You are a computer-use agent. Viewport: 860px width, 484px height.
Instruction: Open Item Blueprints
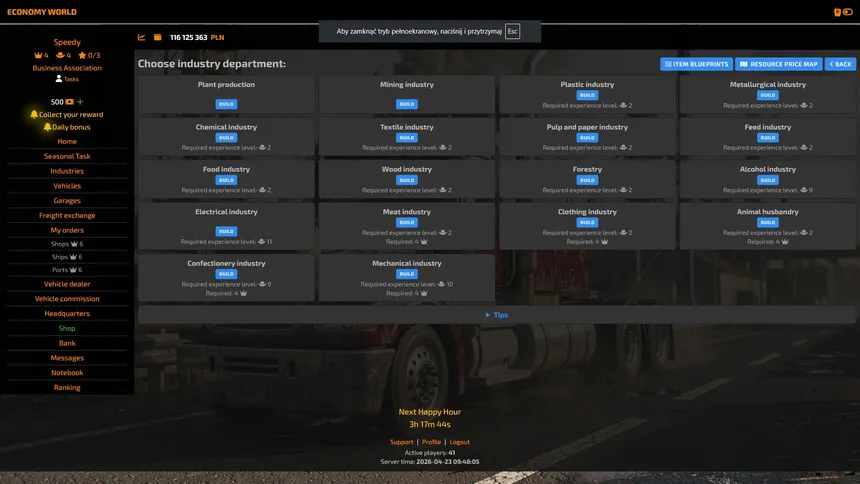point(697,64)
